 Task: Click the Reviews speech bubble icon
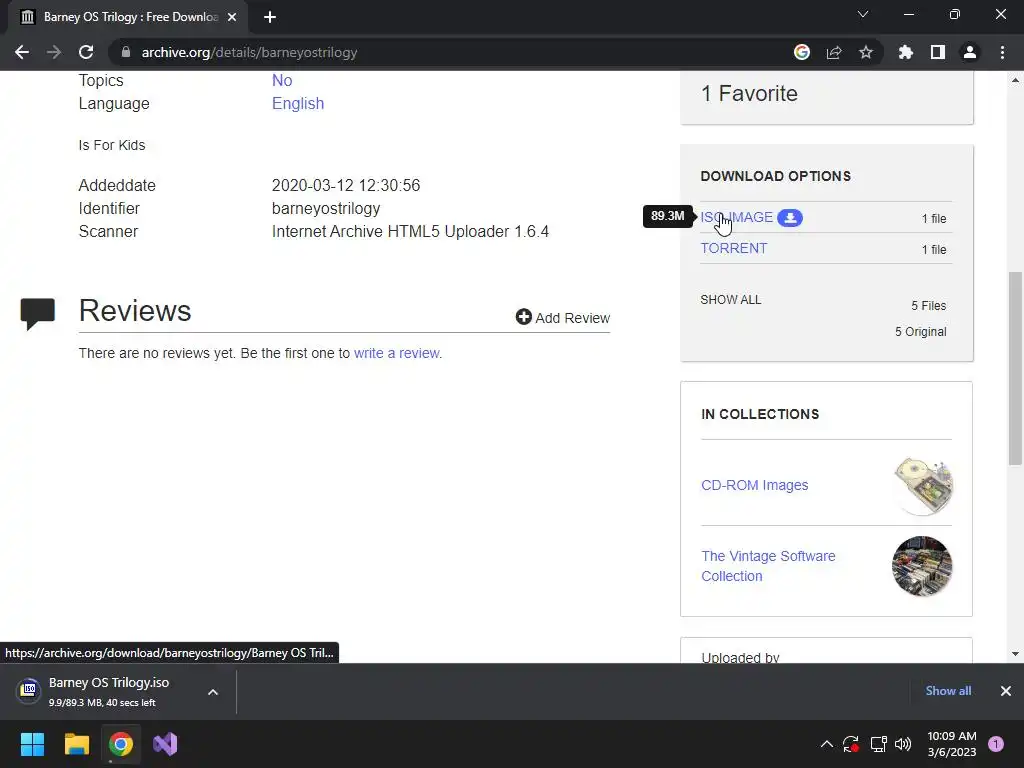(38, 314)
